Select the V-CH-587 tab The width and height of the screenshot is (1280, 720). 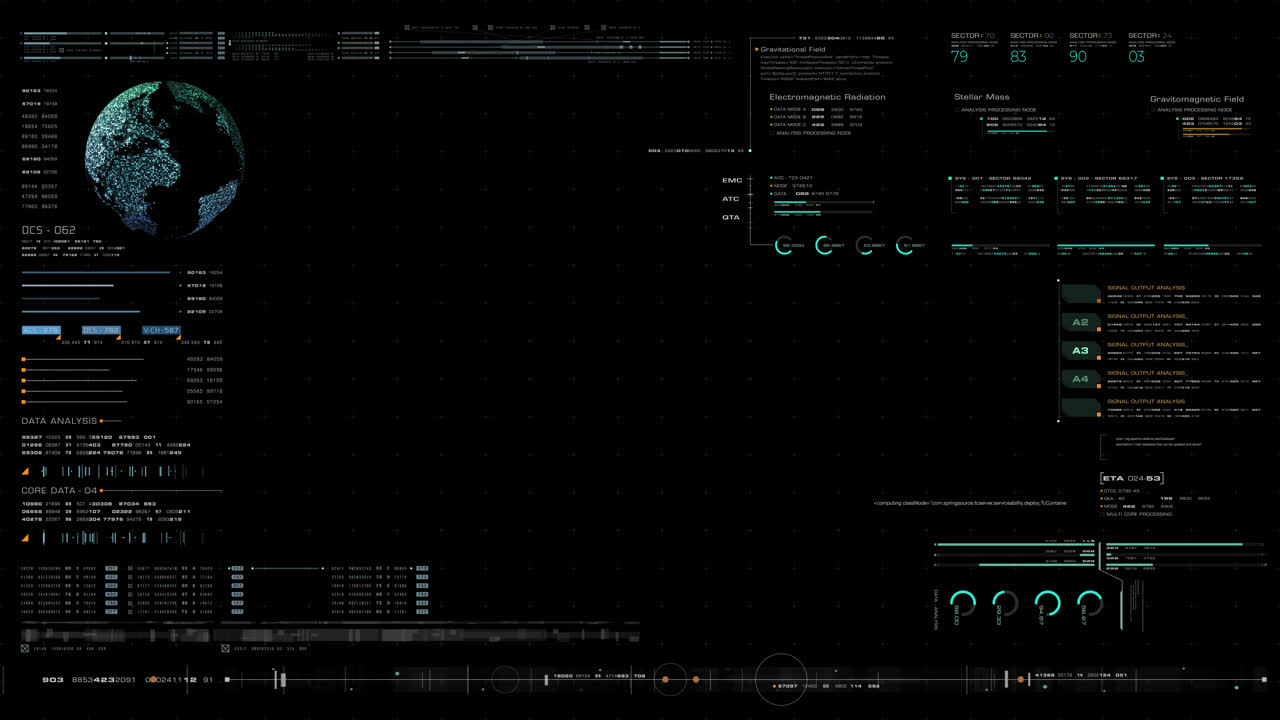pyautogui.click(x=162, y=330)
